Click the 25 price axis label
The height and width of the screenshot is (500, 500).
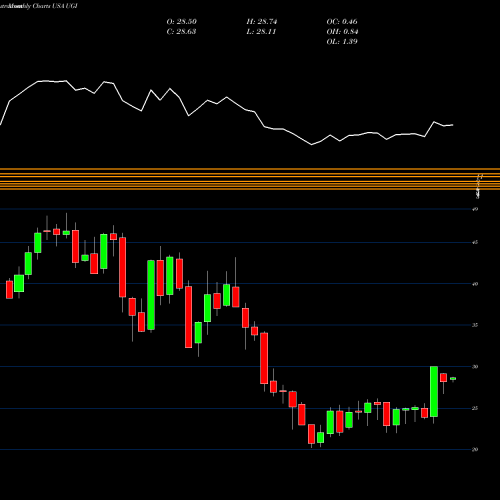coord(475,408)
